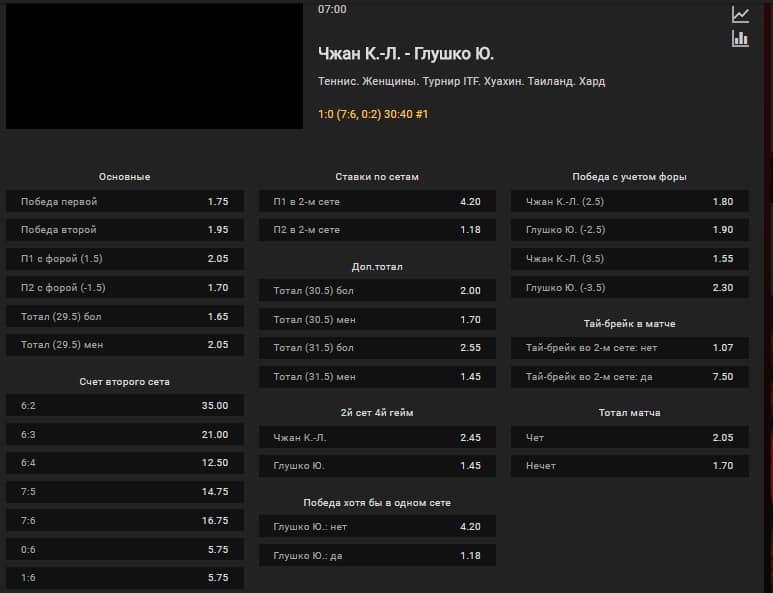
Task: Select Тотал (30.5) бол at 2.00
Action: [x=377, y=291]
